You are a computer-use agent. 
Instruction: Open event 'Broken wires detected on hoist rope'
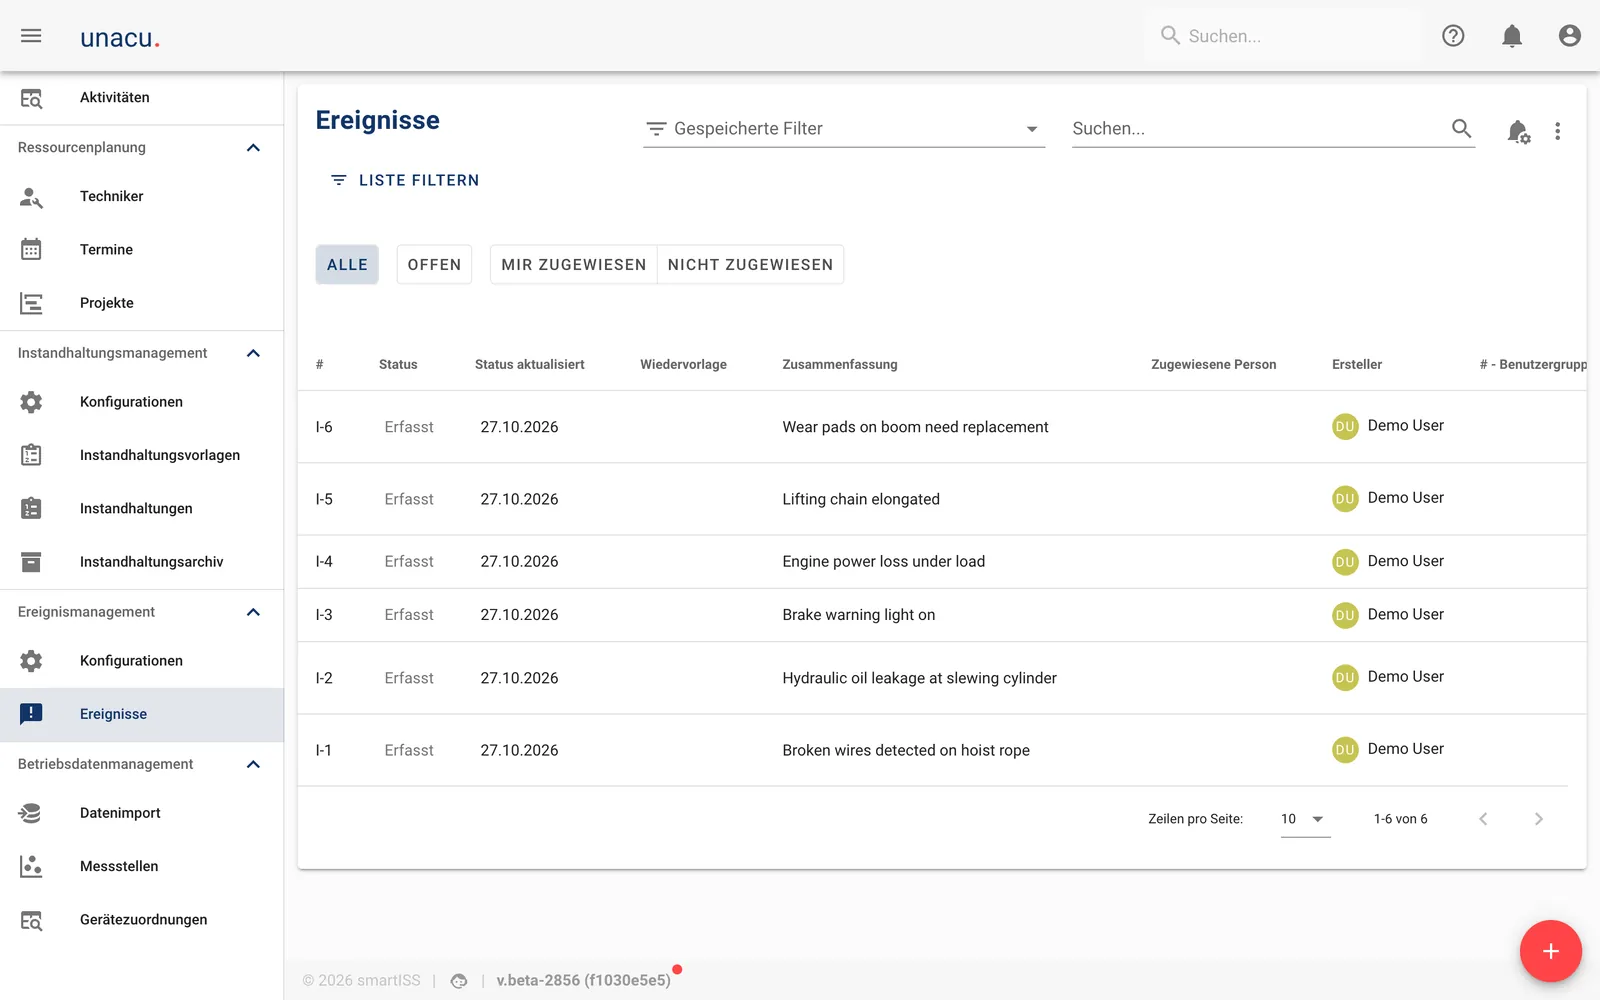(941, 750)
